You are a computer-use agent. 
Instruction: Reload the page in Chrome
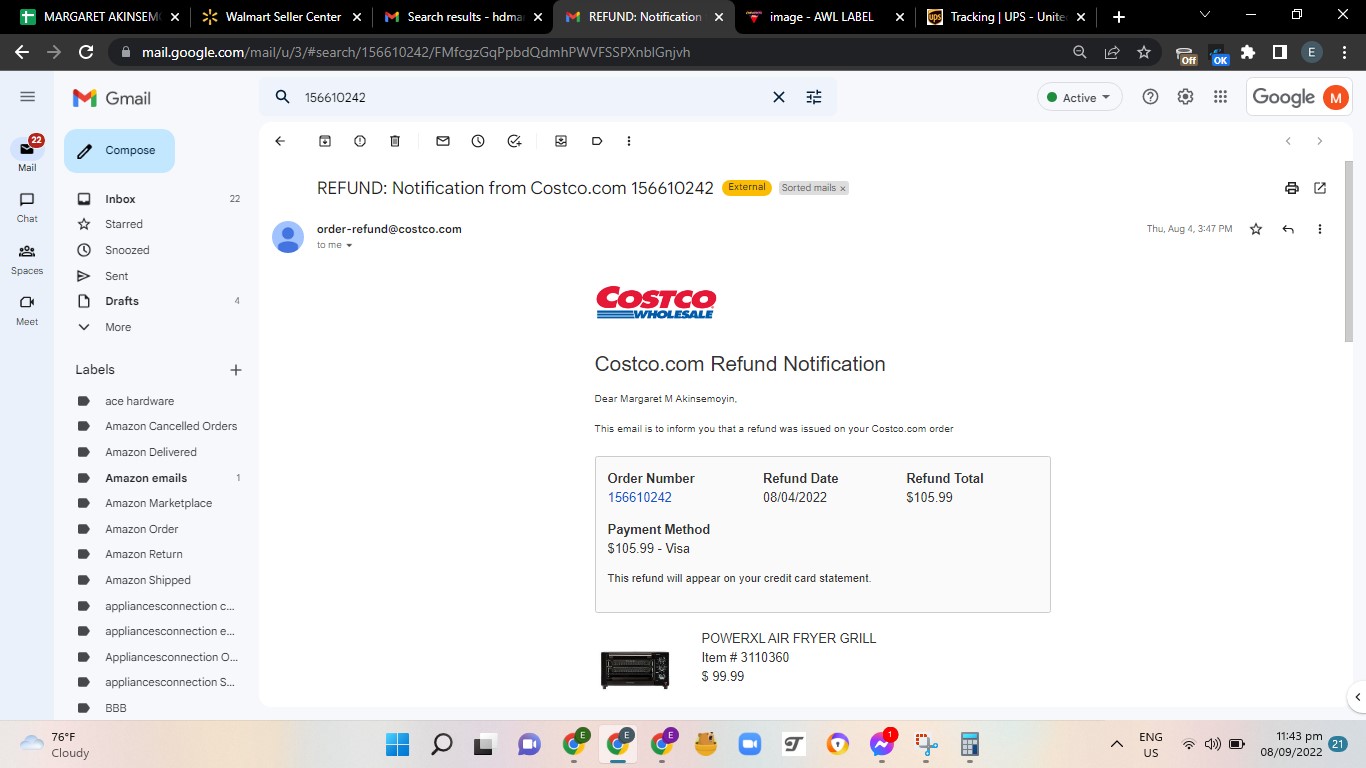point(86,52)
